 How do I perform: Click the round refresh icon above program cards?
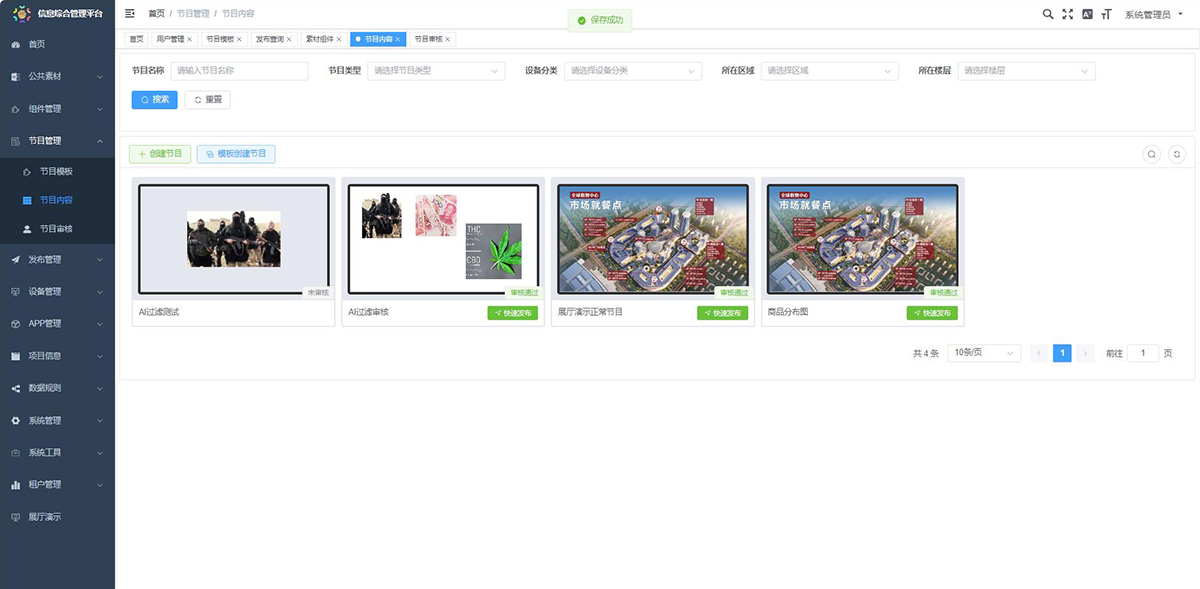[x=1177, y=154]
